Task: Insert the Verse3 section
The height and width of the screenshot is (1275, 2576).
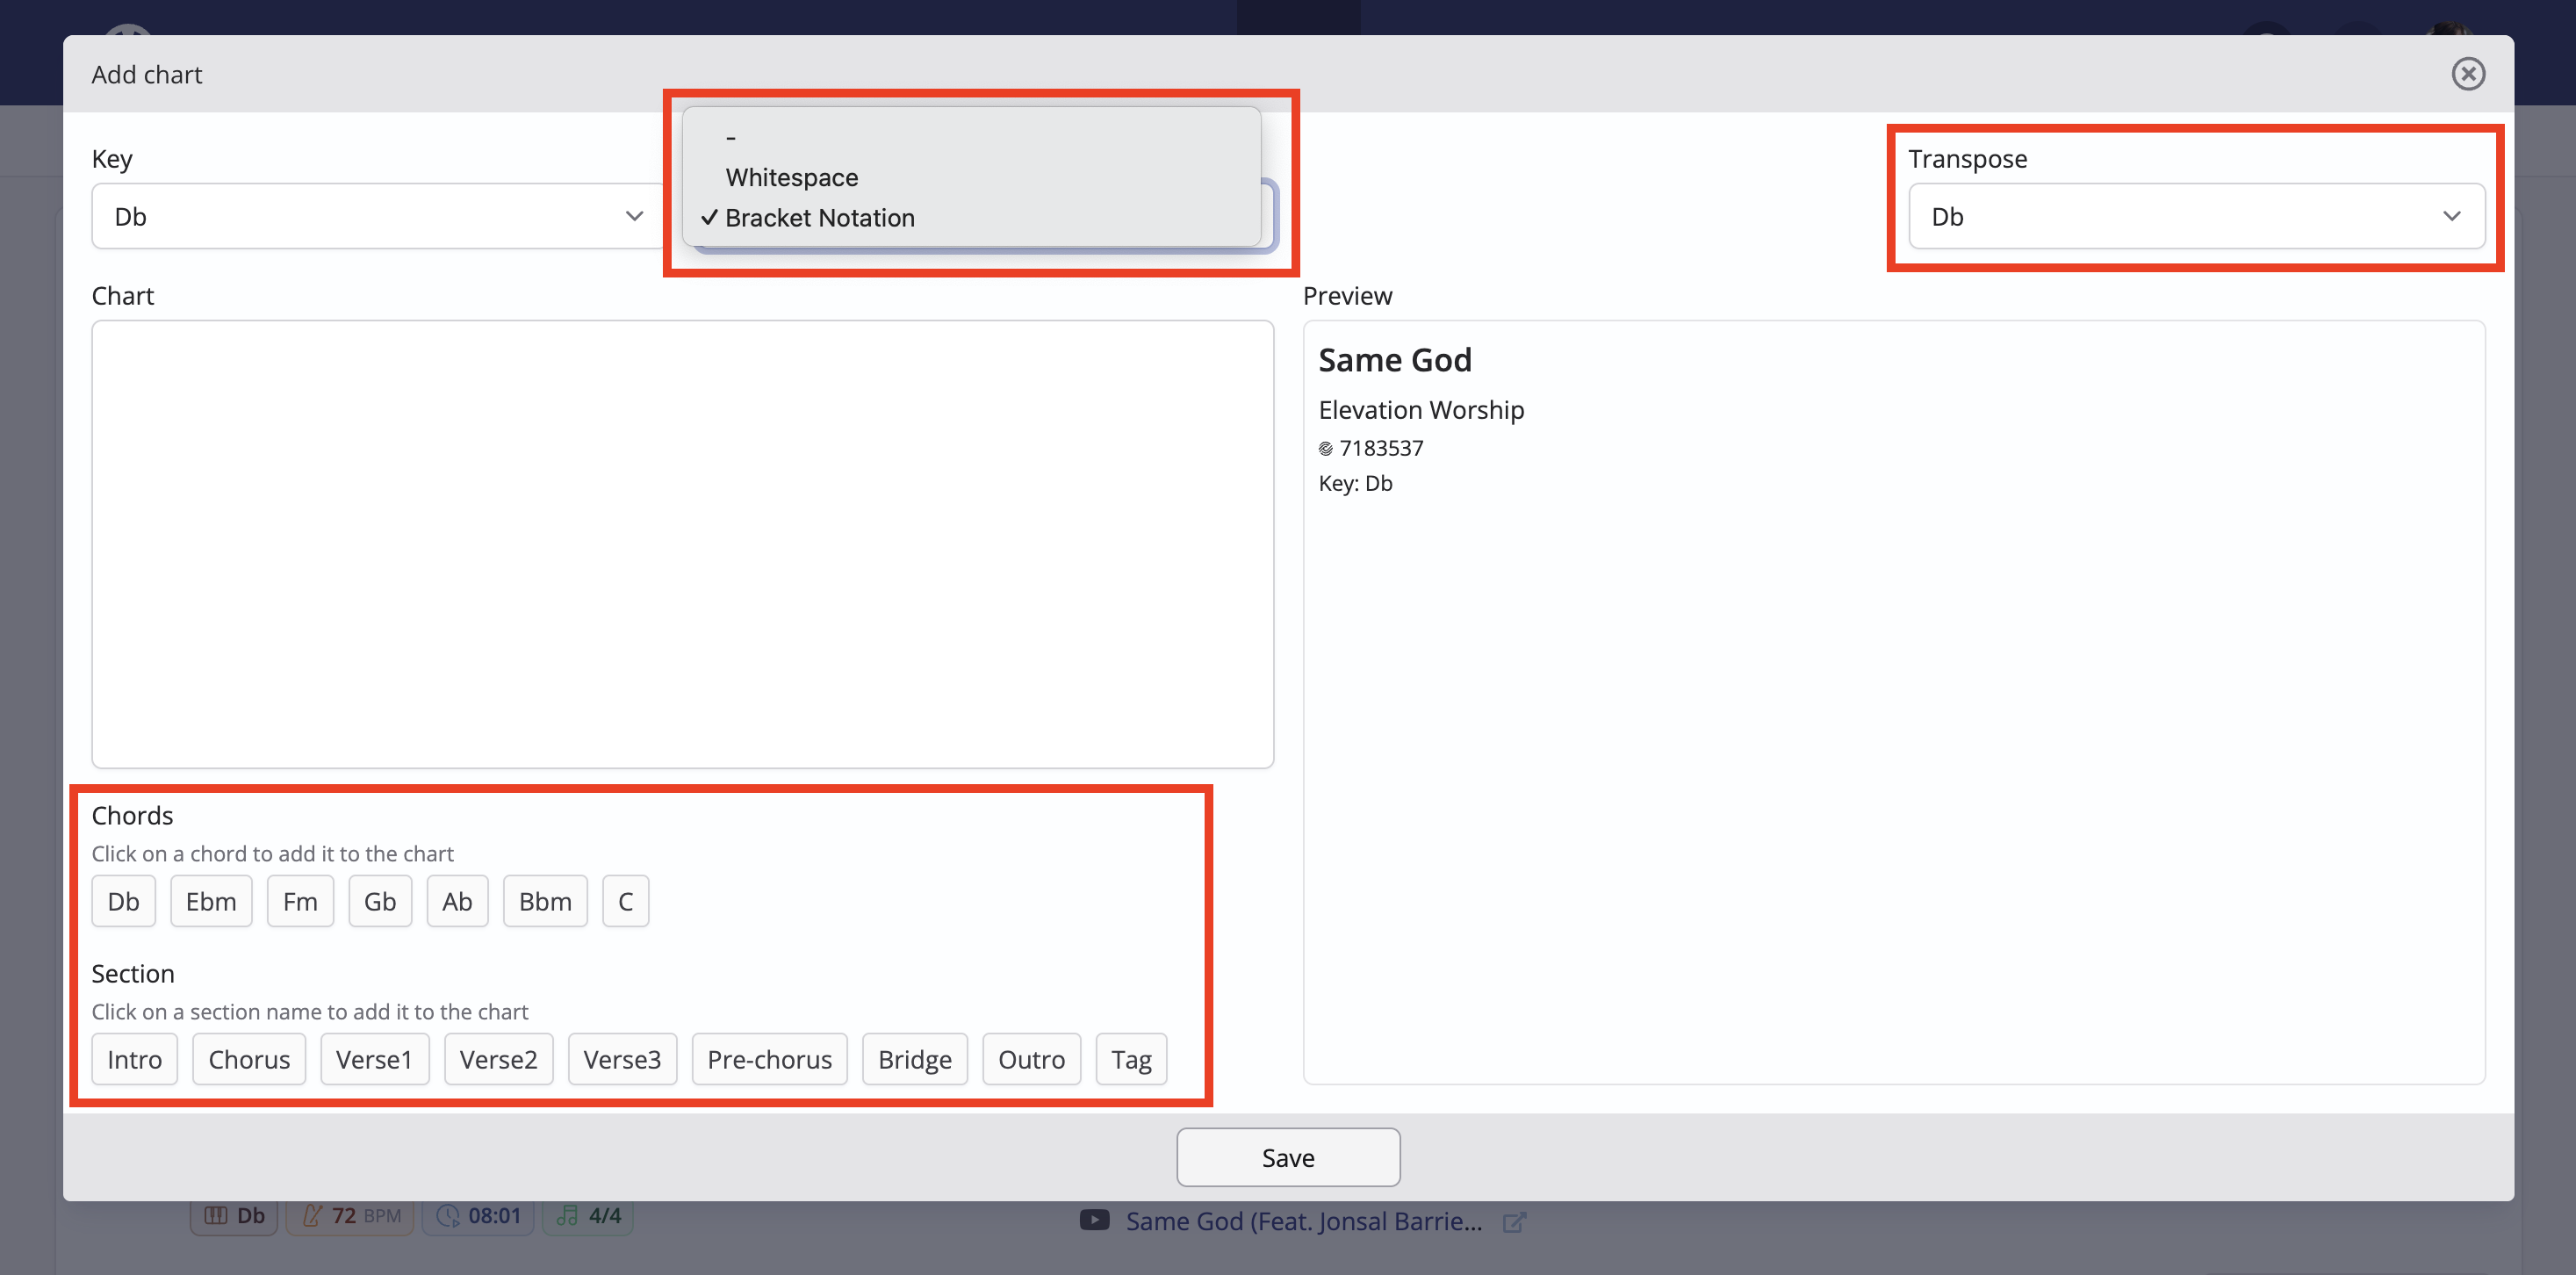Action: (622, 1059)
